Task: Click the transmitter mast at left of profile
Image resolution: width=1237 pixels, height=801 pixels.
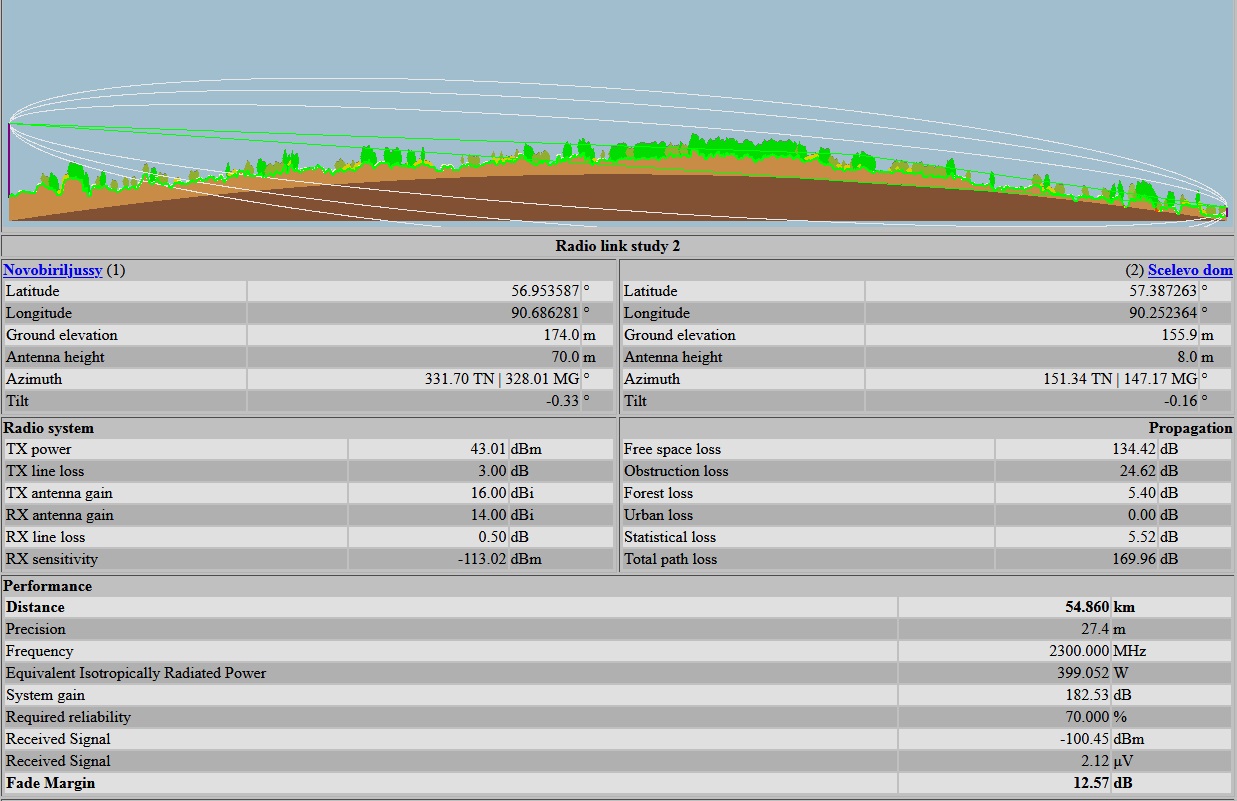Action: 9,160
